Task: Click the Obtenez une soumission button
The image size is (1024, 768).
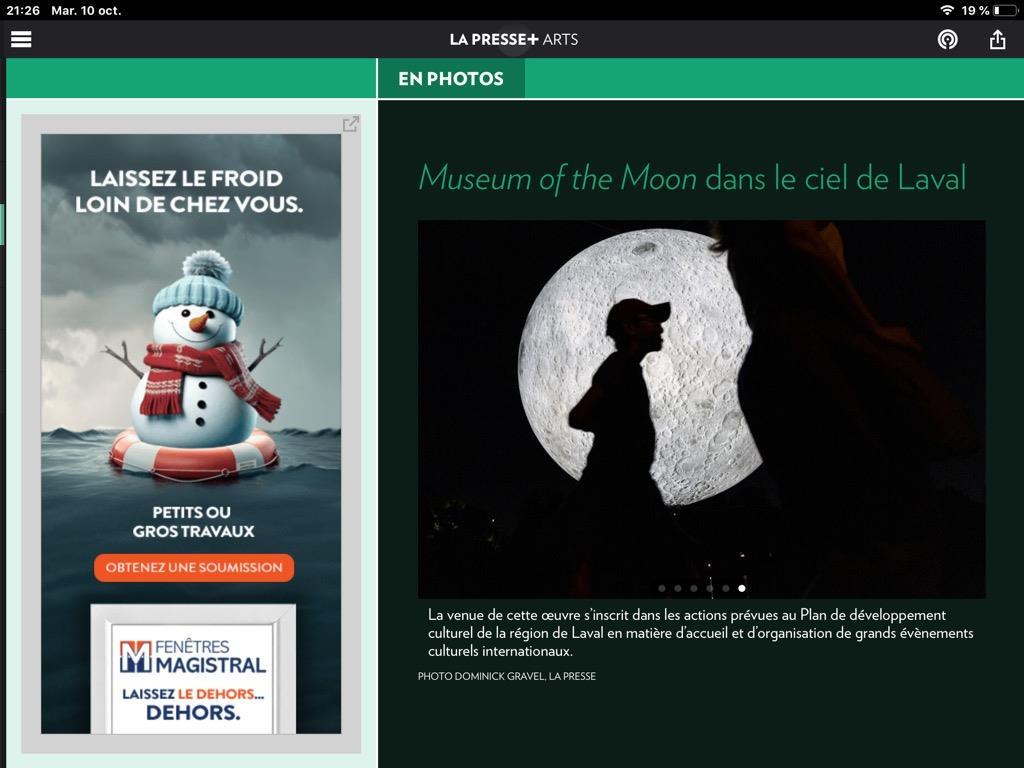Action: [194, 568]
